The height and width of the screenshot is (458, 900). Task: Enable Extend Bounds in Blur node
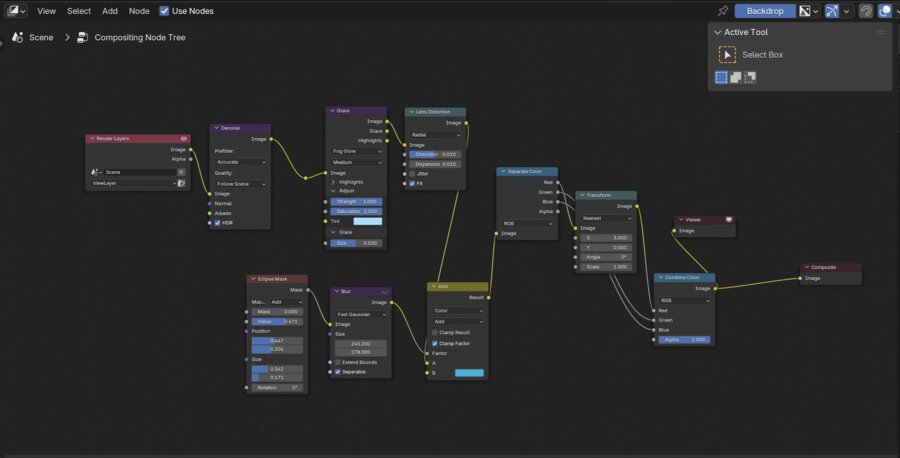coord(338,362)
